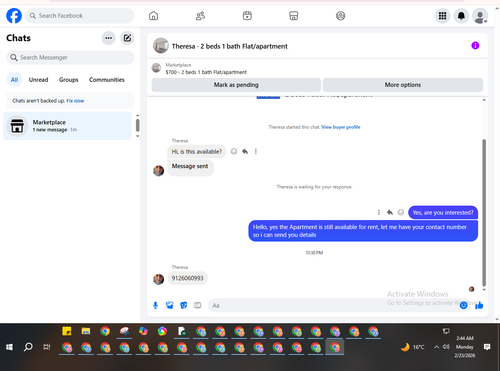Start a new message with compose icon
The width and height of the screenshot is (500, 371).
(x=127, y=38)
